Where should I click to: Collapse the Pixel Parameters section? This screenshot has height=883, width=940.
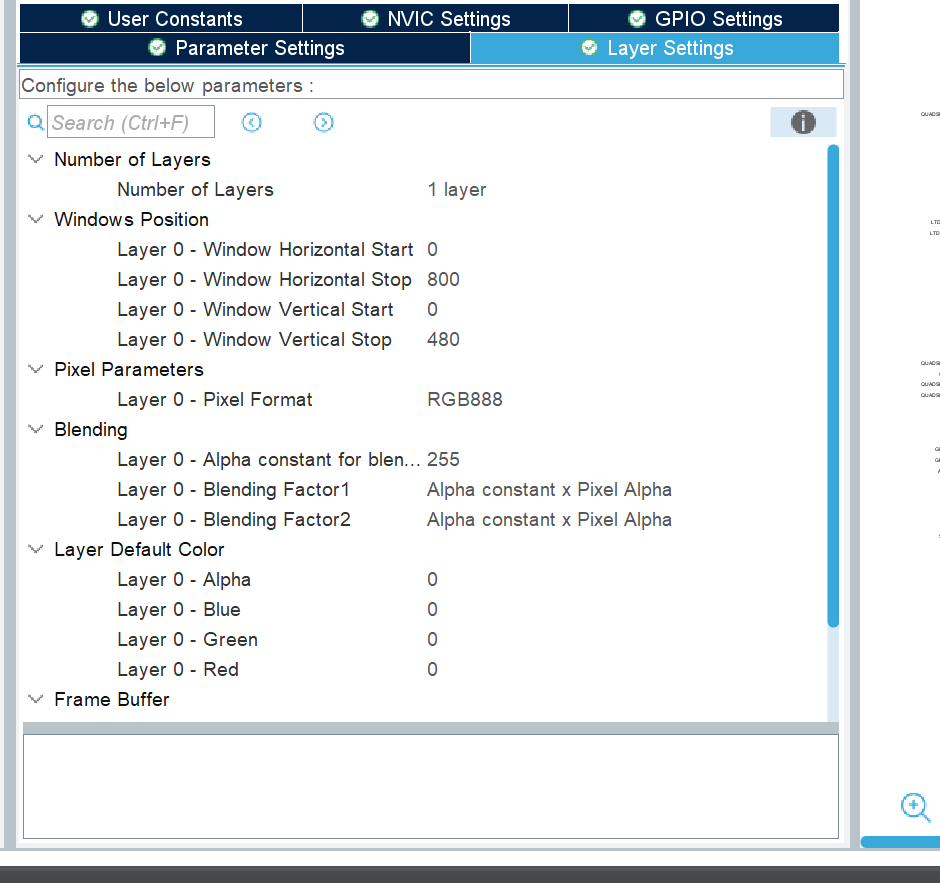pos(35,369)
